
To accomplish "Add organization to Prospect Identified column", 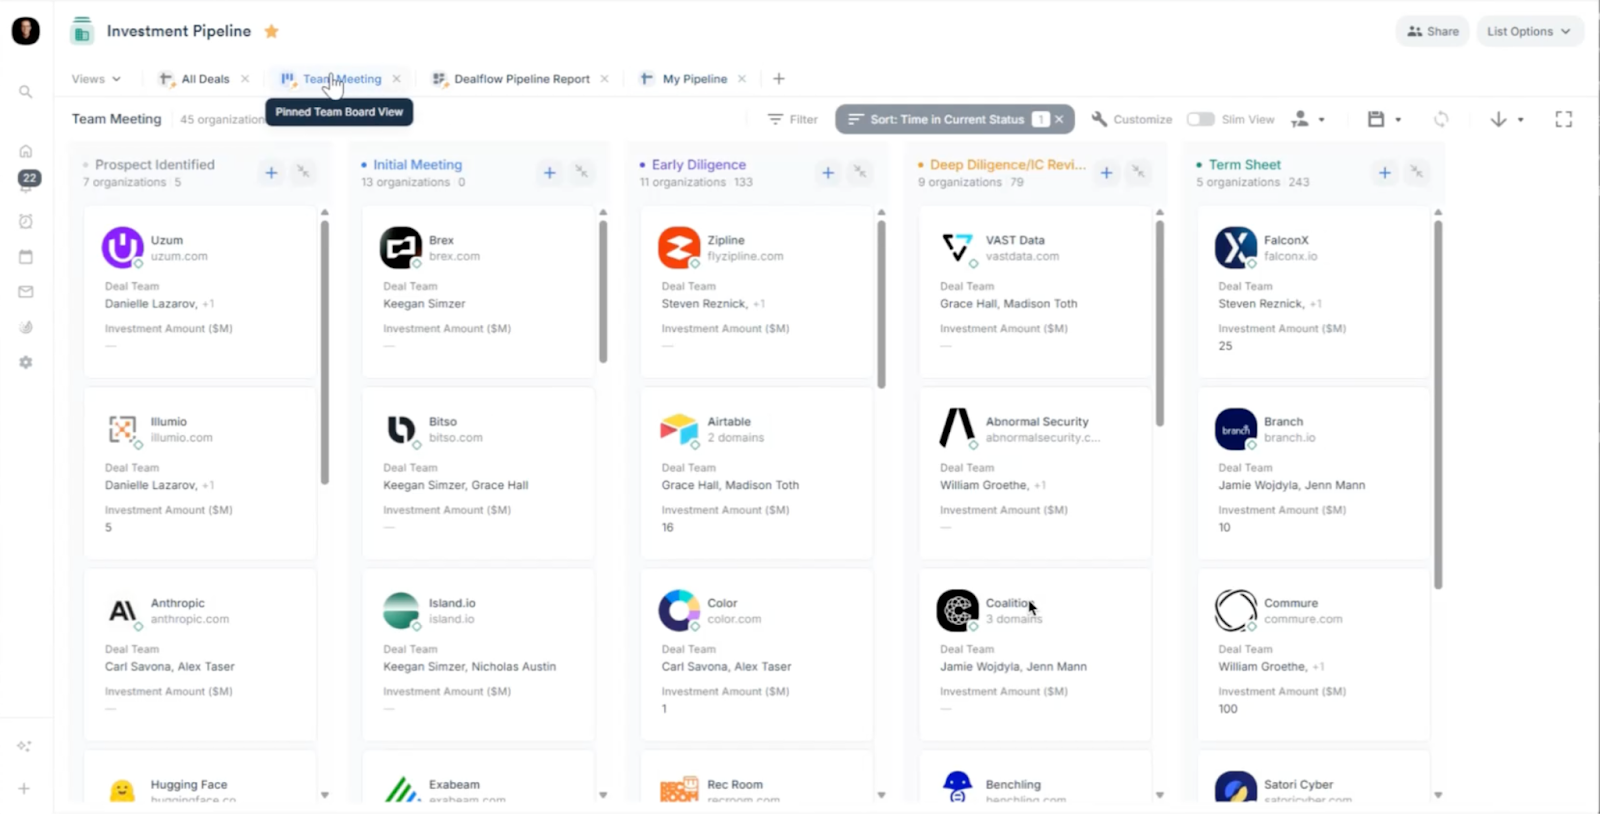I will (271, 173).
